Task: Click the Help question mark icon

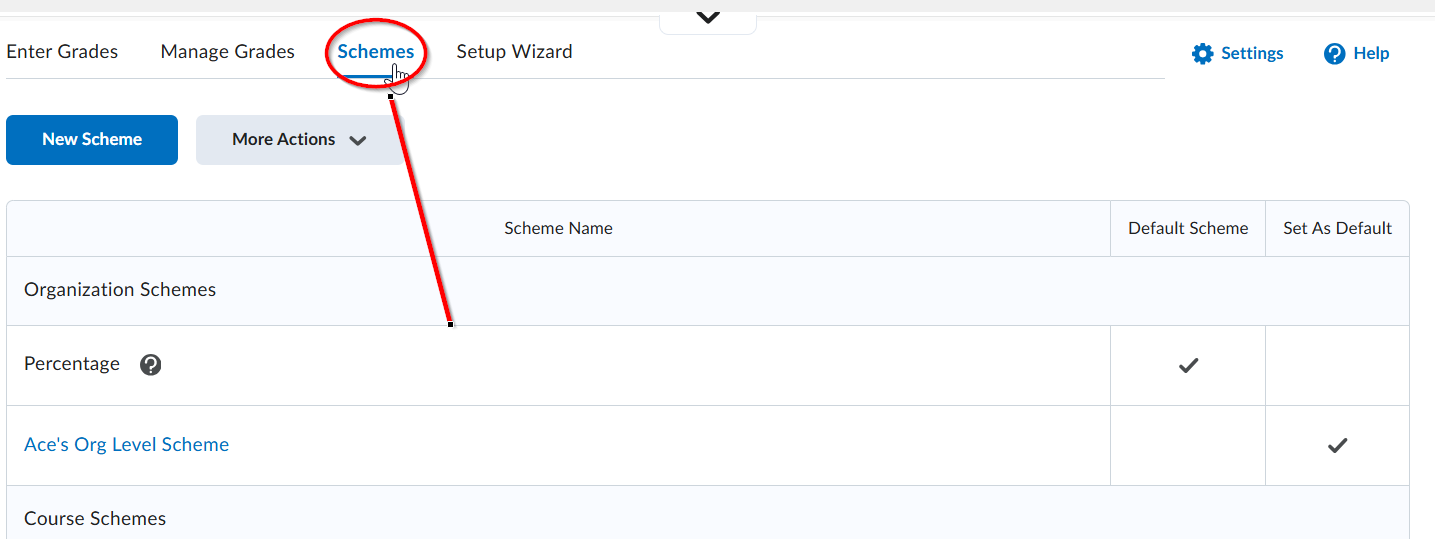Action: click(x=1334, y=54)
